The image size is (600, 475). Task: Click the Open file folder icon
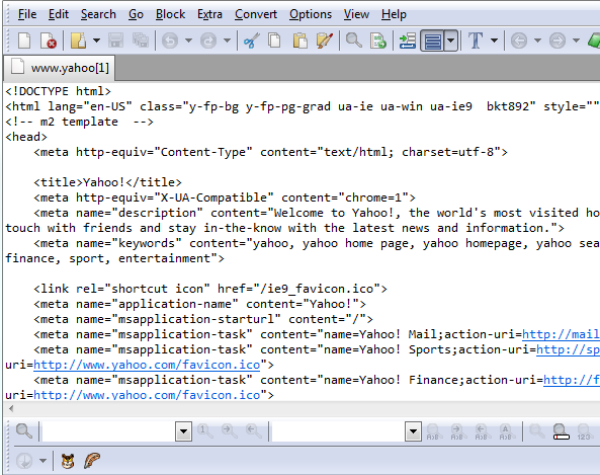[x=78, y=41]
